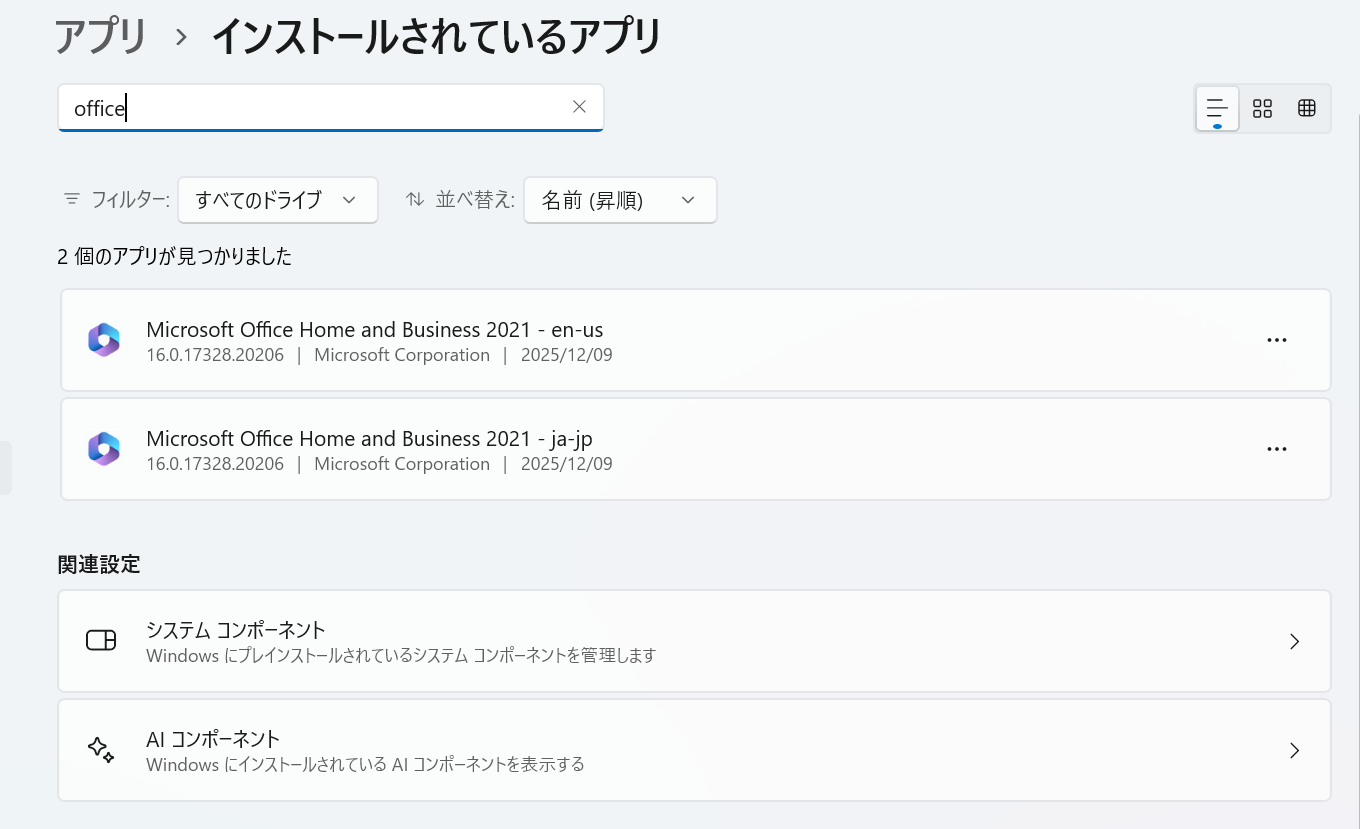The width and height of the screenshot is (1360, 829).
Task: Switch to list view layout
Action: click(1217, 108)
